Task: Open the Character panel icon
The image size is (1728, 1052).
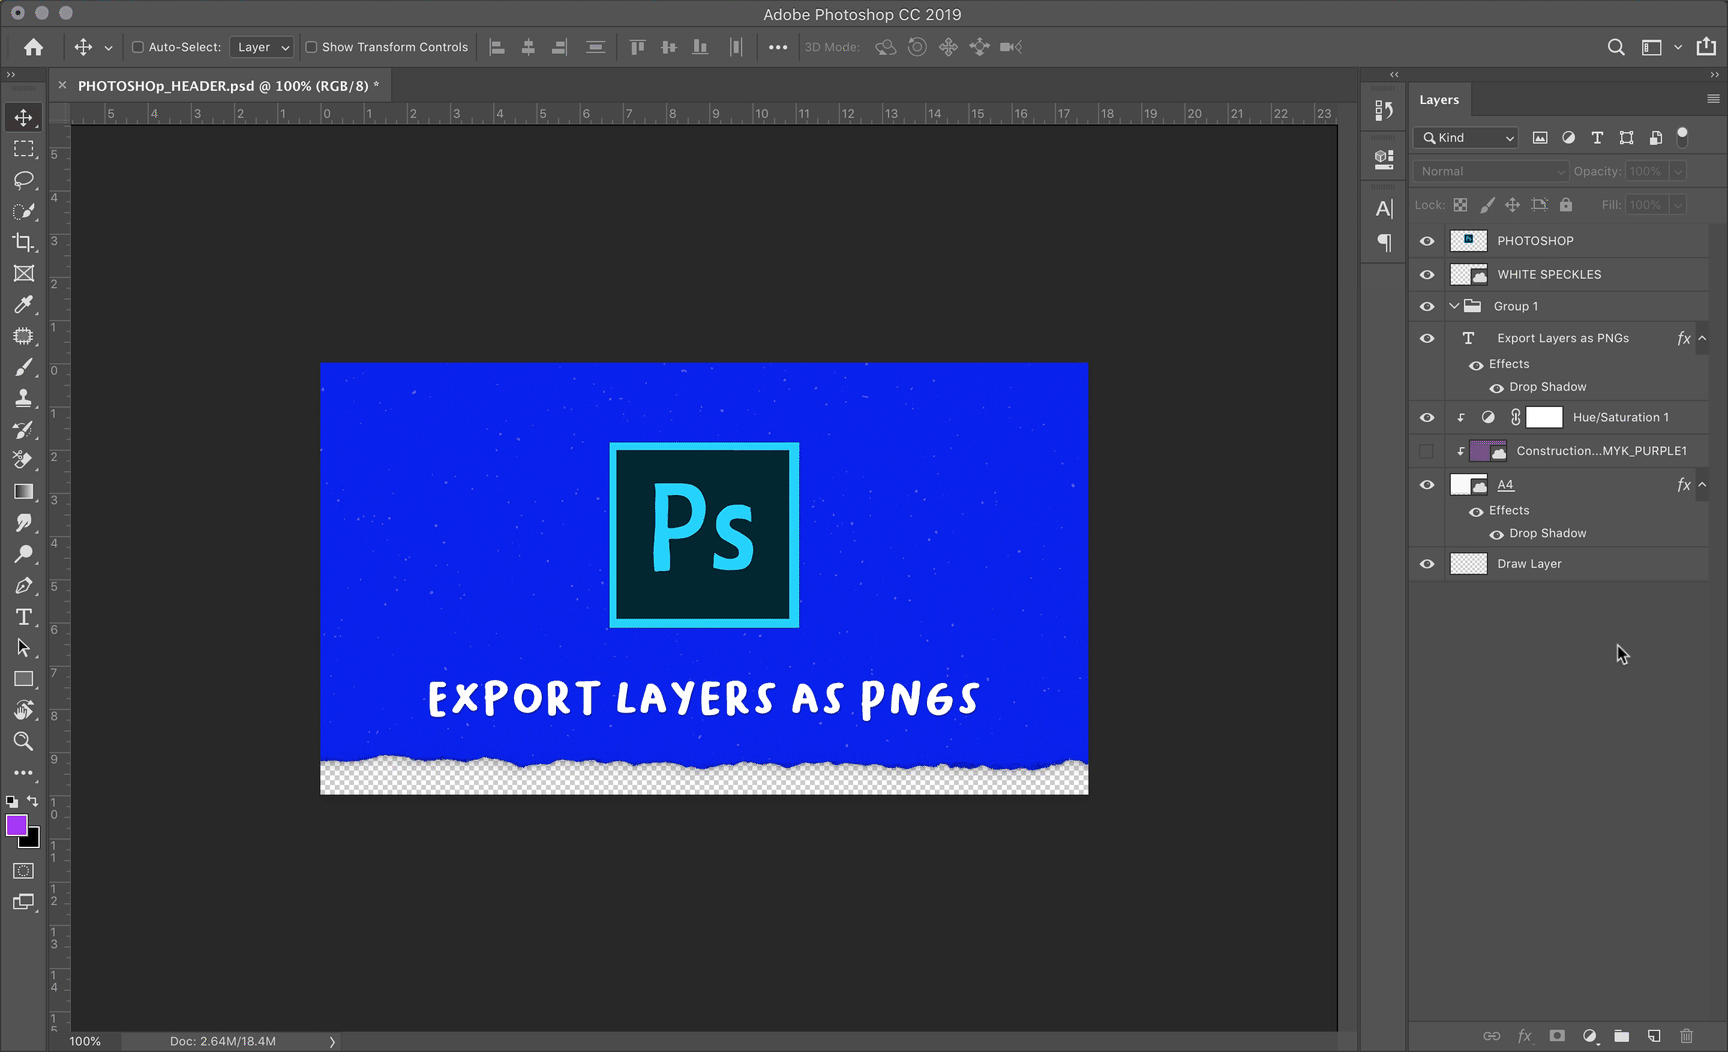Action: pos(1384,209)
